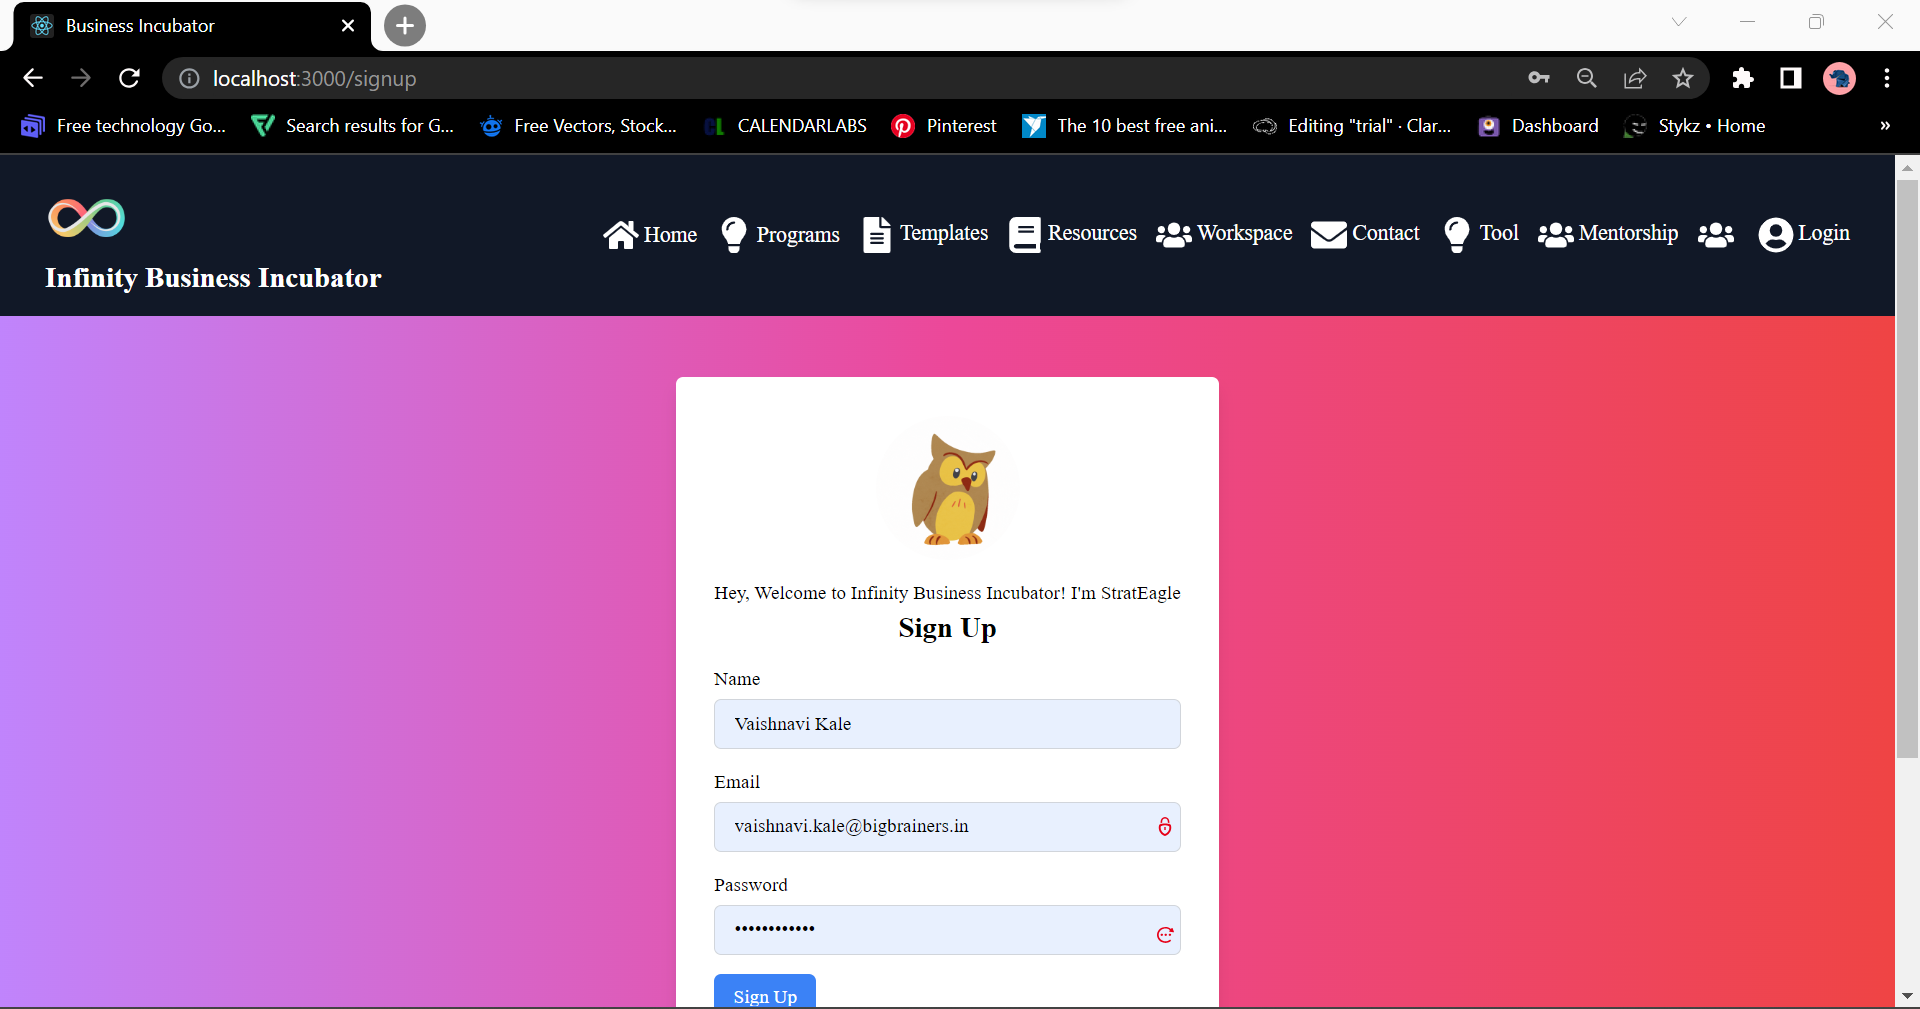
Task: Close the Business Incubator tab
Action: coord(348,26)
